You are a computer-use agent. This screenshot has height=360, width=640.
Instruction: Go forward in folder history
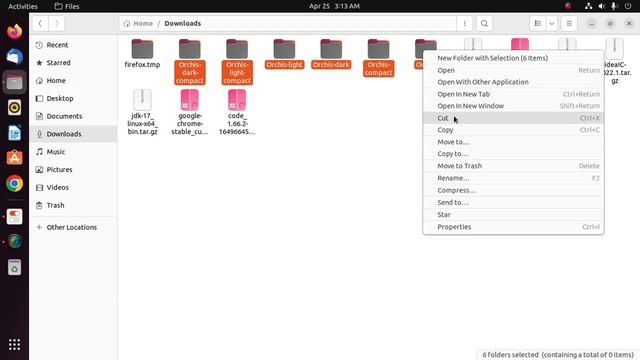coord(56,23)
